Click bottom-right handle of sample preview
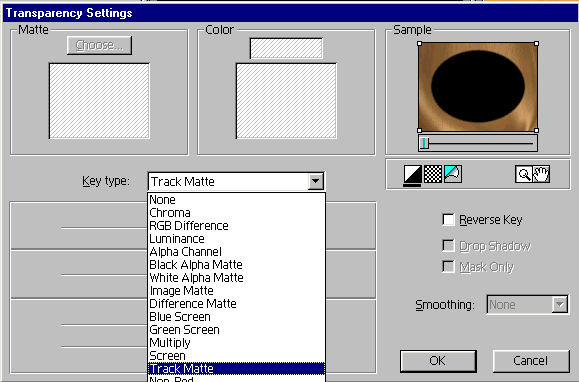The height and width of the screenshot is (382, 579). coord(537,130)
